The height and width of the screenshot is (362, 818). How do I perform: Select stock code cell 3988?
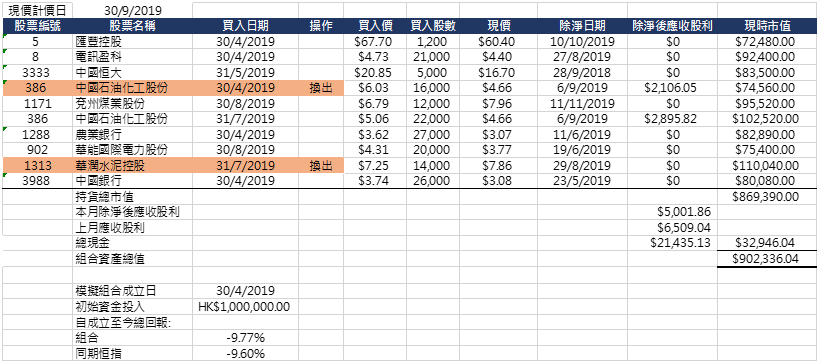click(x=38, y=181)
